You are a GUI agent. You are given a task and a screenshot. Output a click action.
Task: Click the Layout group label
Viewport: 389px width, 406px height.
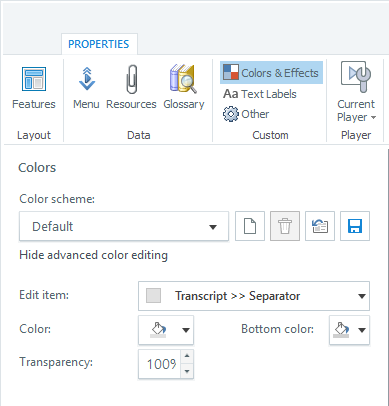[x=34, y=135]
